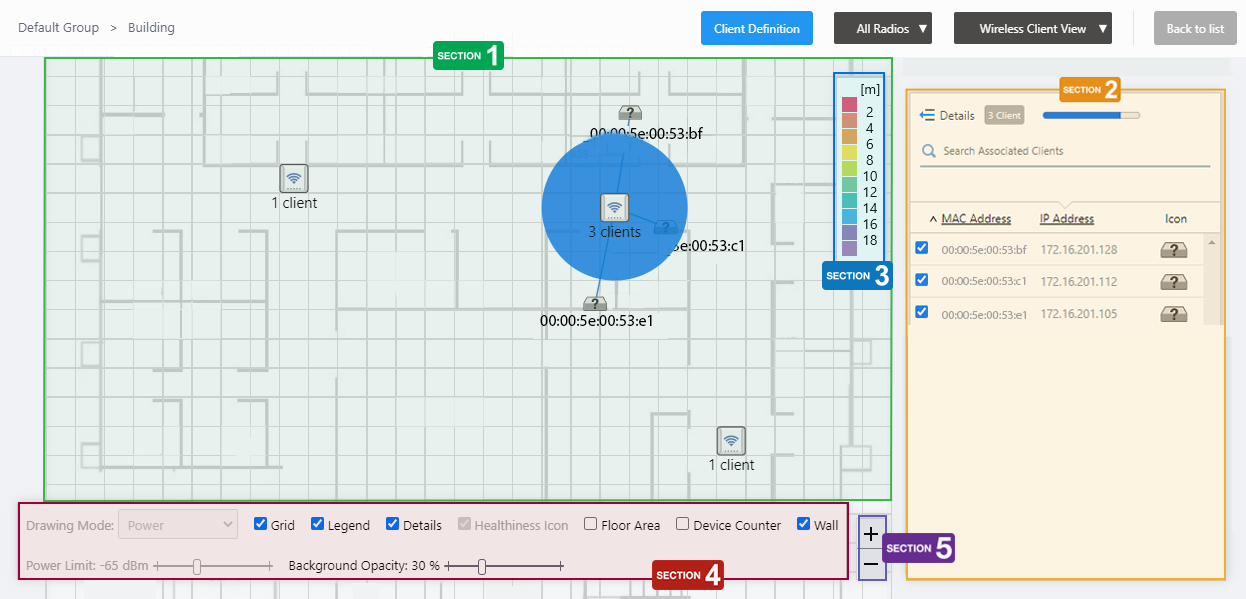Click client device 00:00:5e:00:53:bf on the map
Viewport: 1246px width, 599px height.
[x=629, y=113]
